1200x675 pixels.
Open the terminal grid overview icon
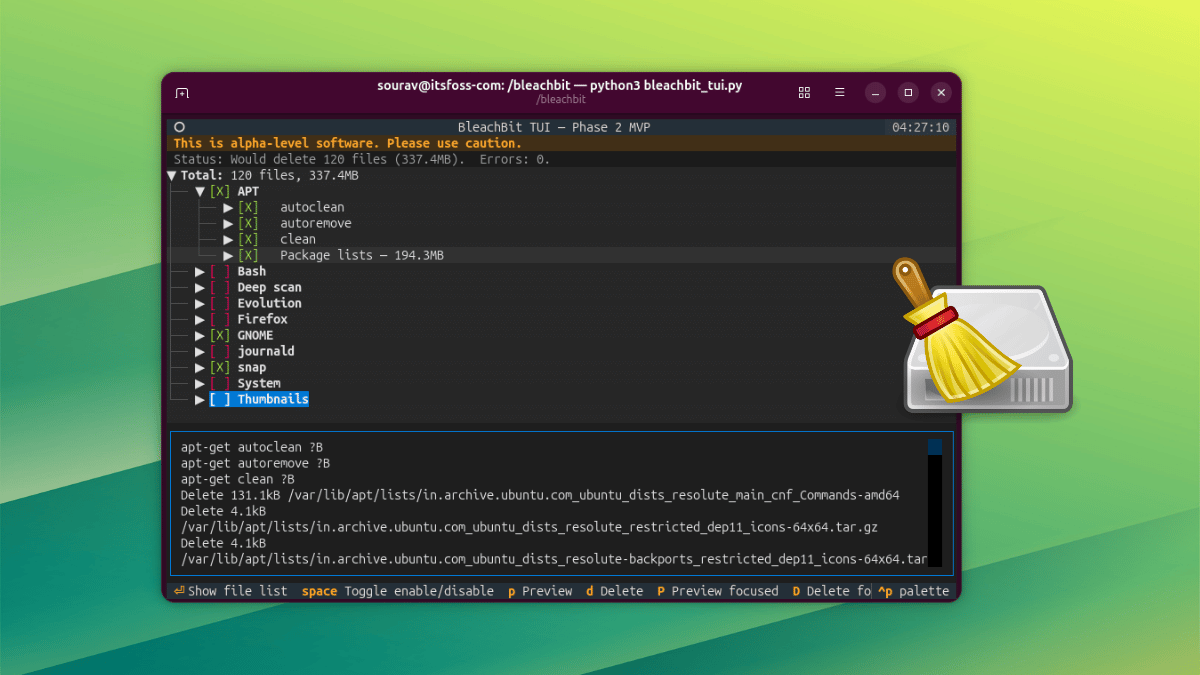click(x=804, y=92)
